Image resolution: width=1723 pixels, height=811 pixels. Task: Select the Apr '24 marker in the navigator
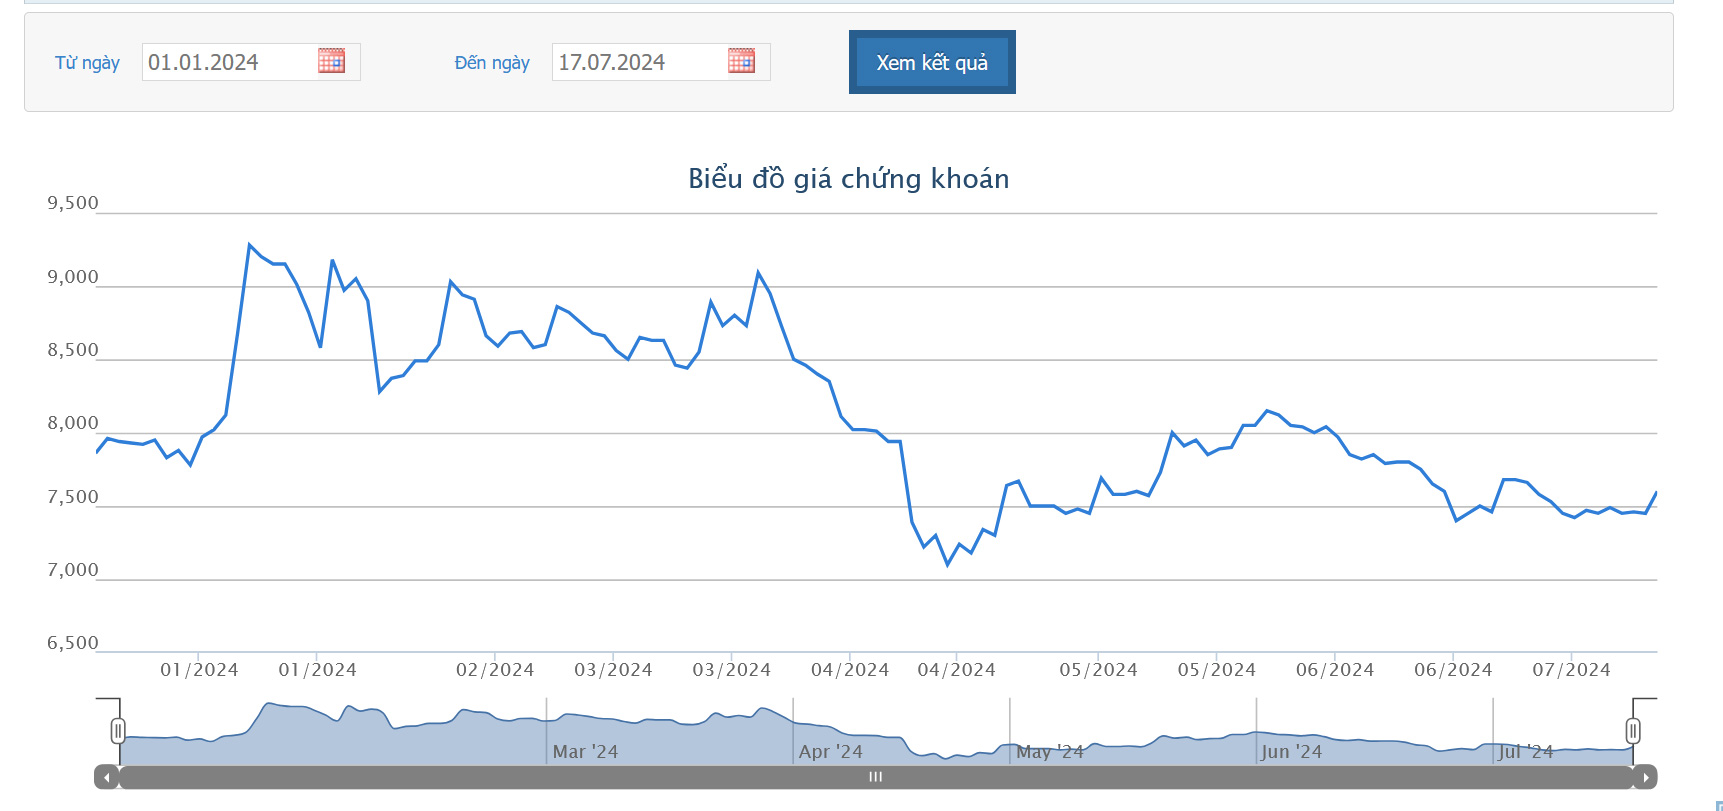click(x=830, y=751)
